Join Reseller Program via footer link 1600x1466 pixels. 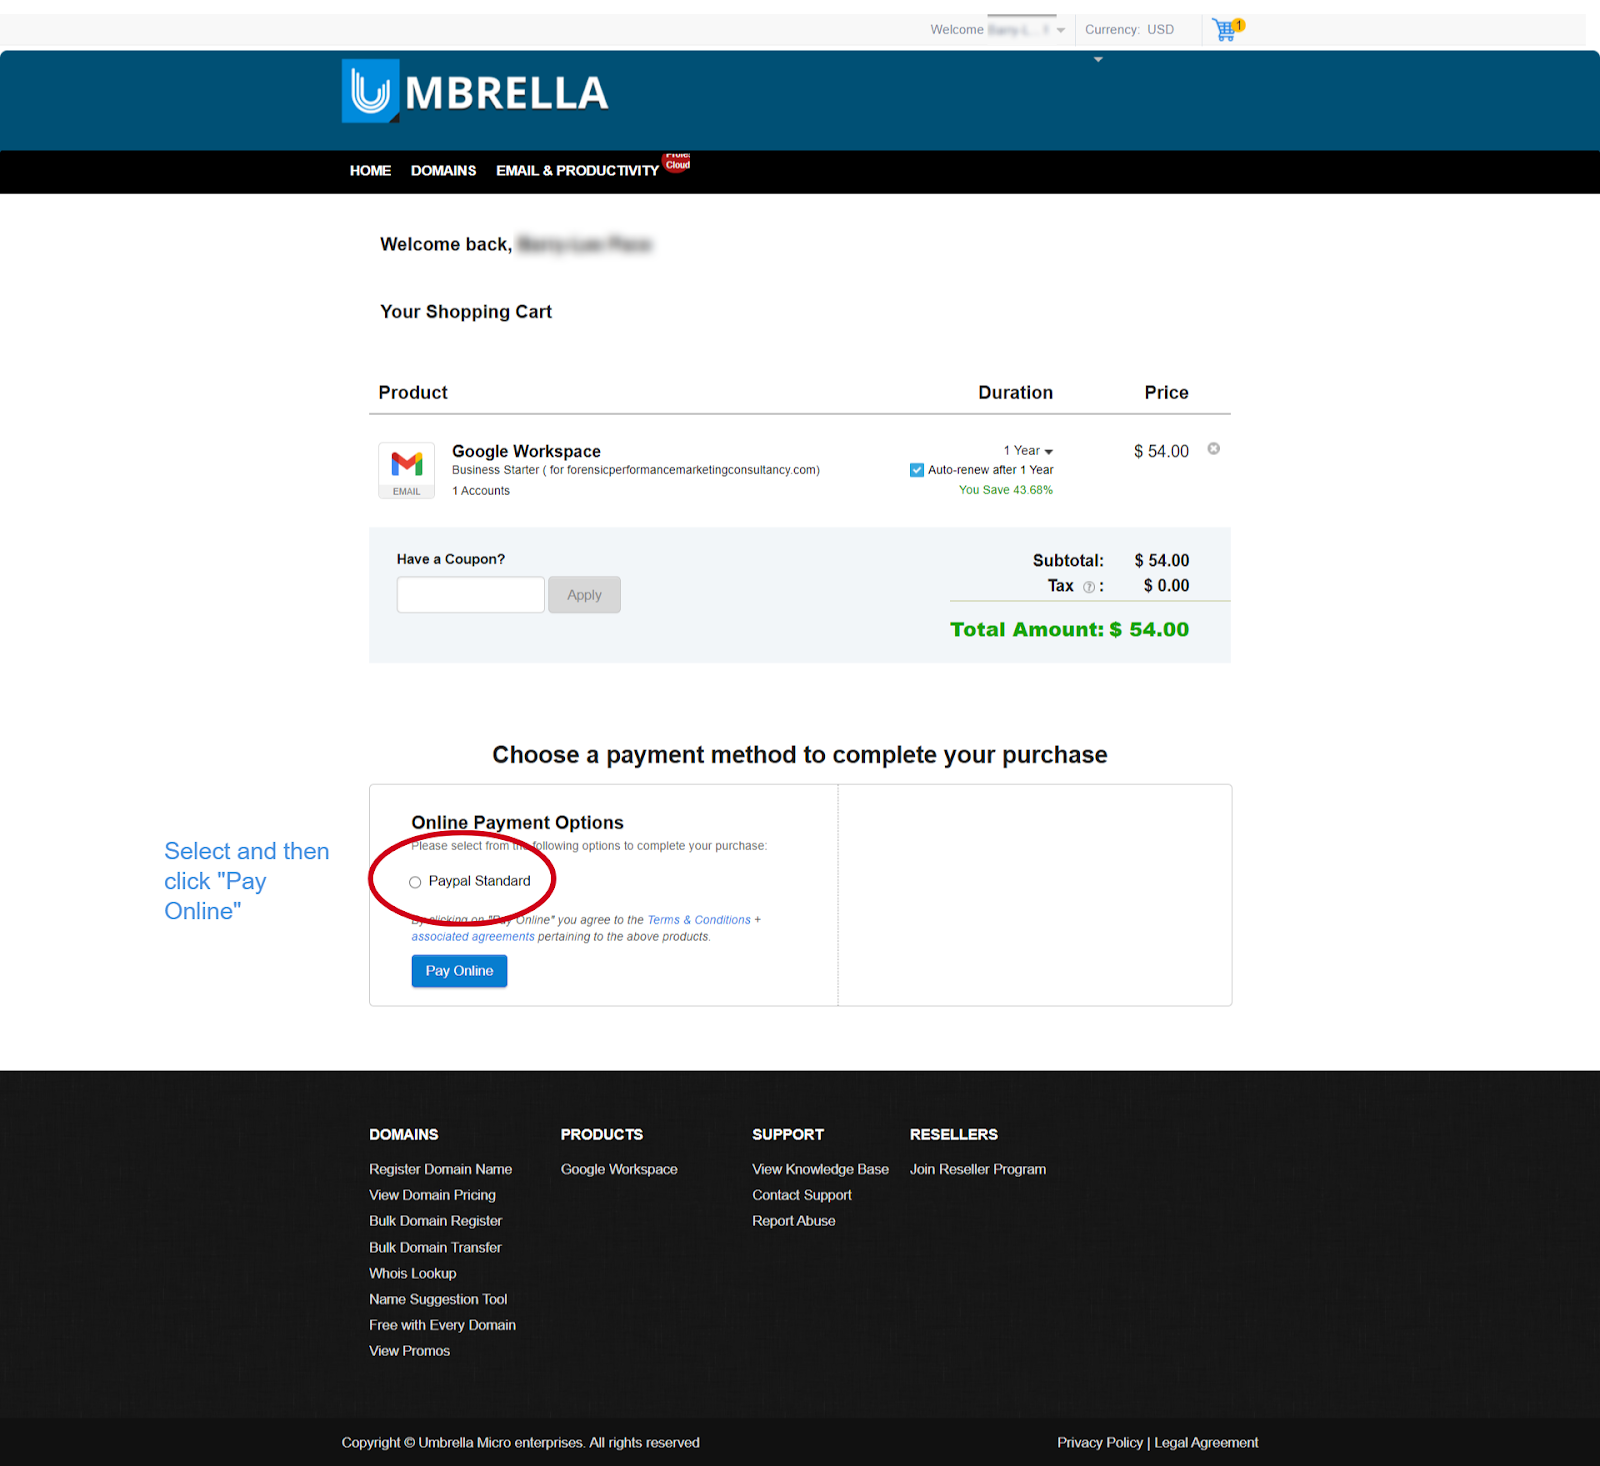(978, 1169)
